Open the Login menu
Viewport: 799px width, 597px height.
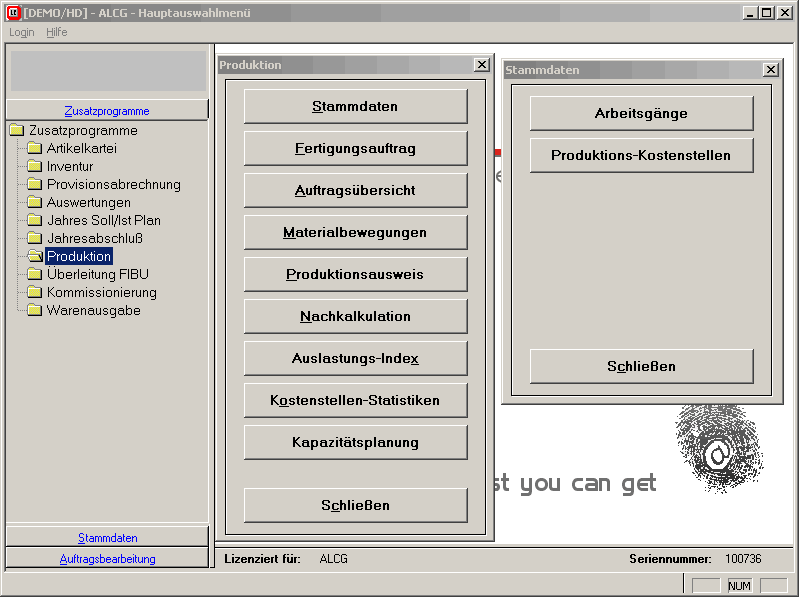[22, 32]
